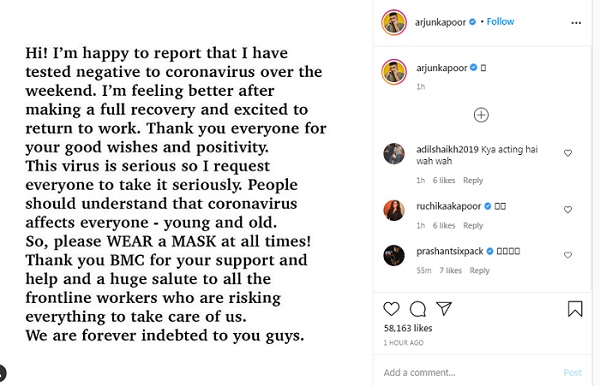Viewport: 600px width, 386px height.
Task: Click the Post comment button
Action: [572, 372]
